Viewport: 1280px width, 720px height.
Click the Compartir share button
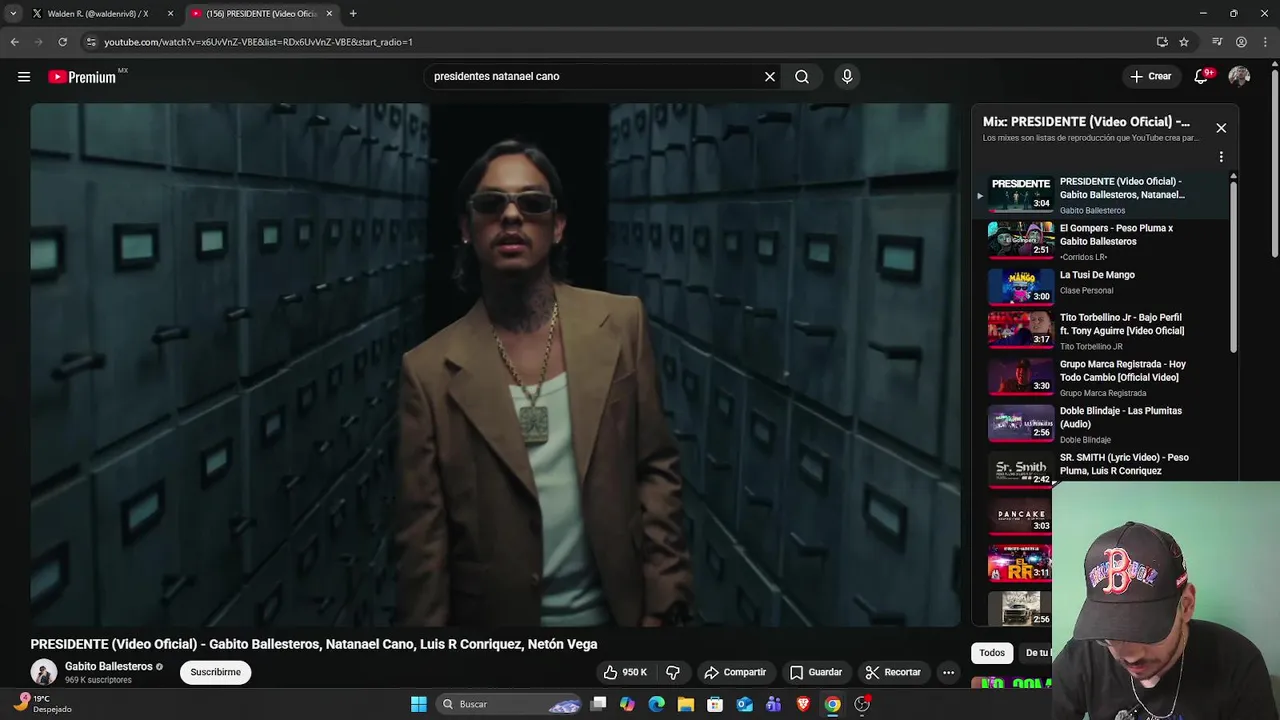click(735, 672)
